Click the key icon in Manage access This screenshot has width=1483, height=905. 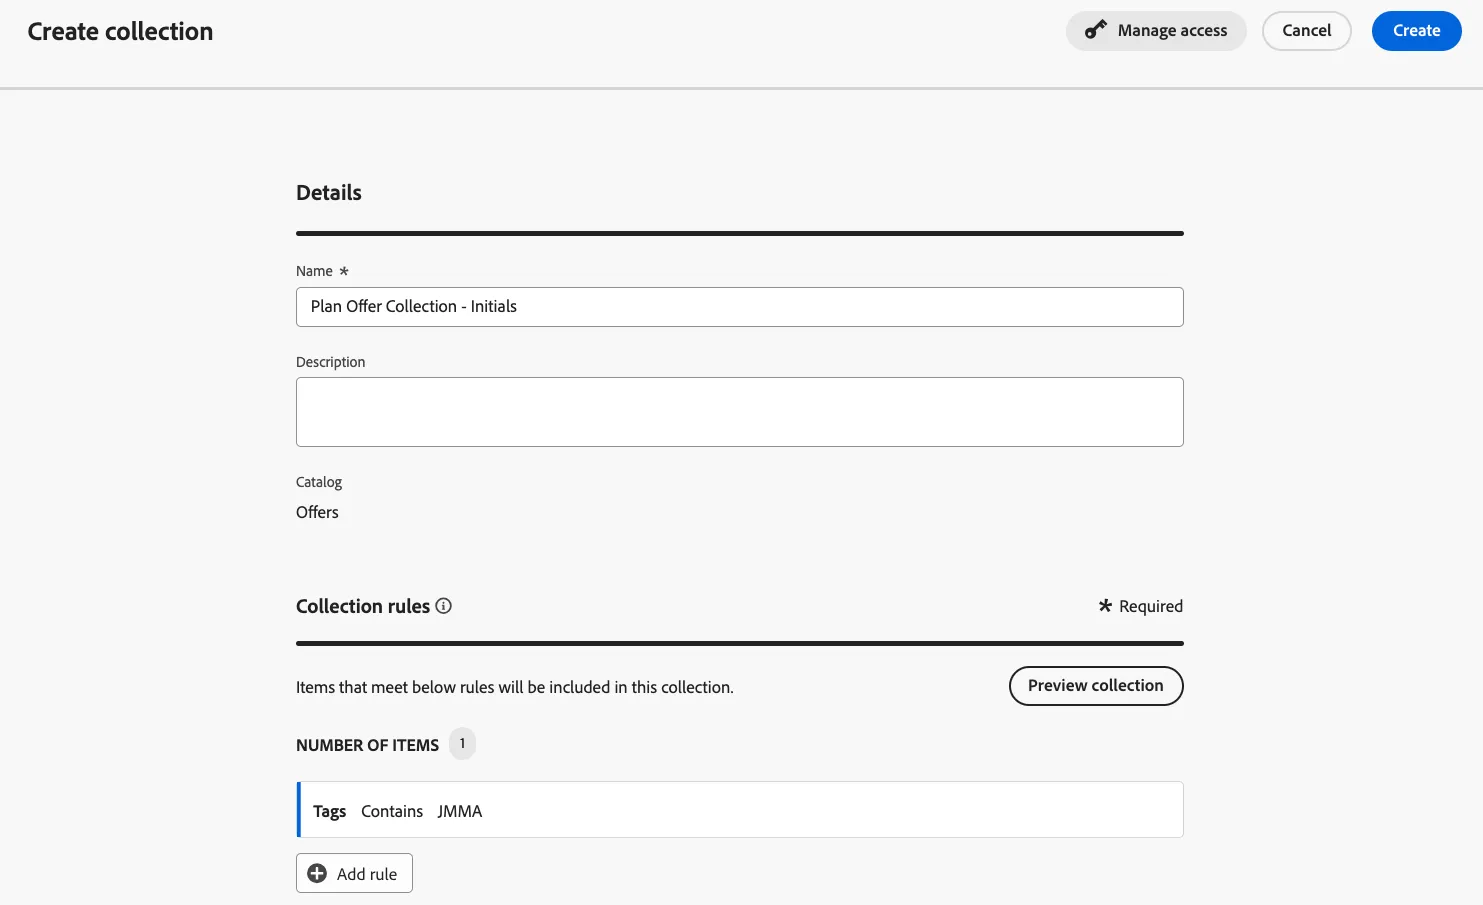1096,30
